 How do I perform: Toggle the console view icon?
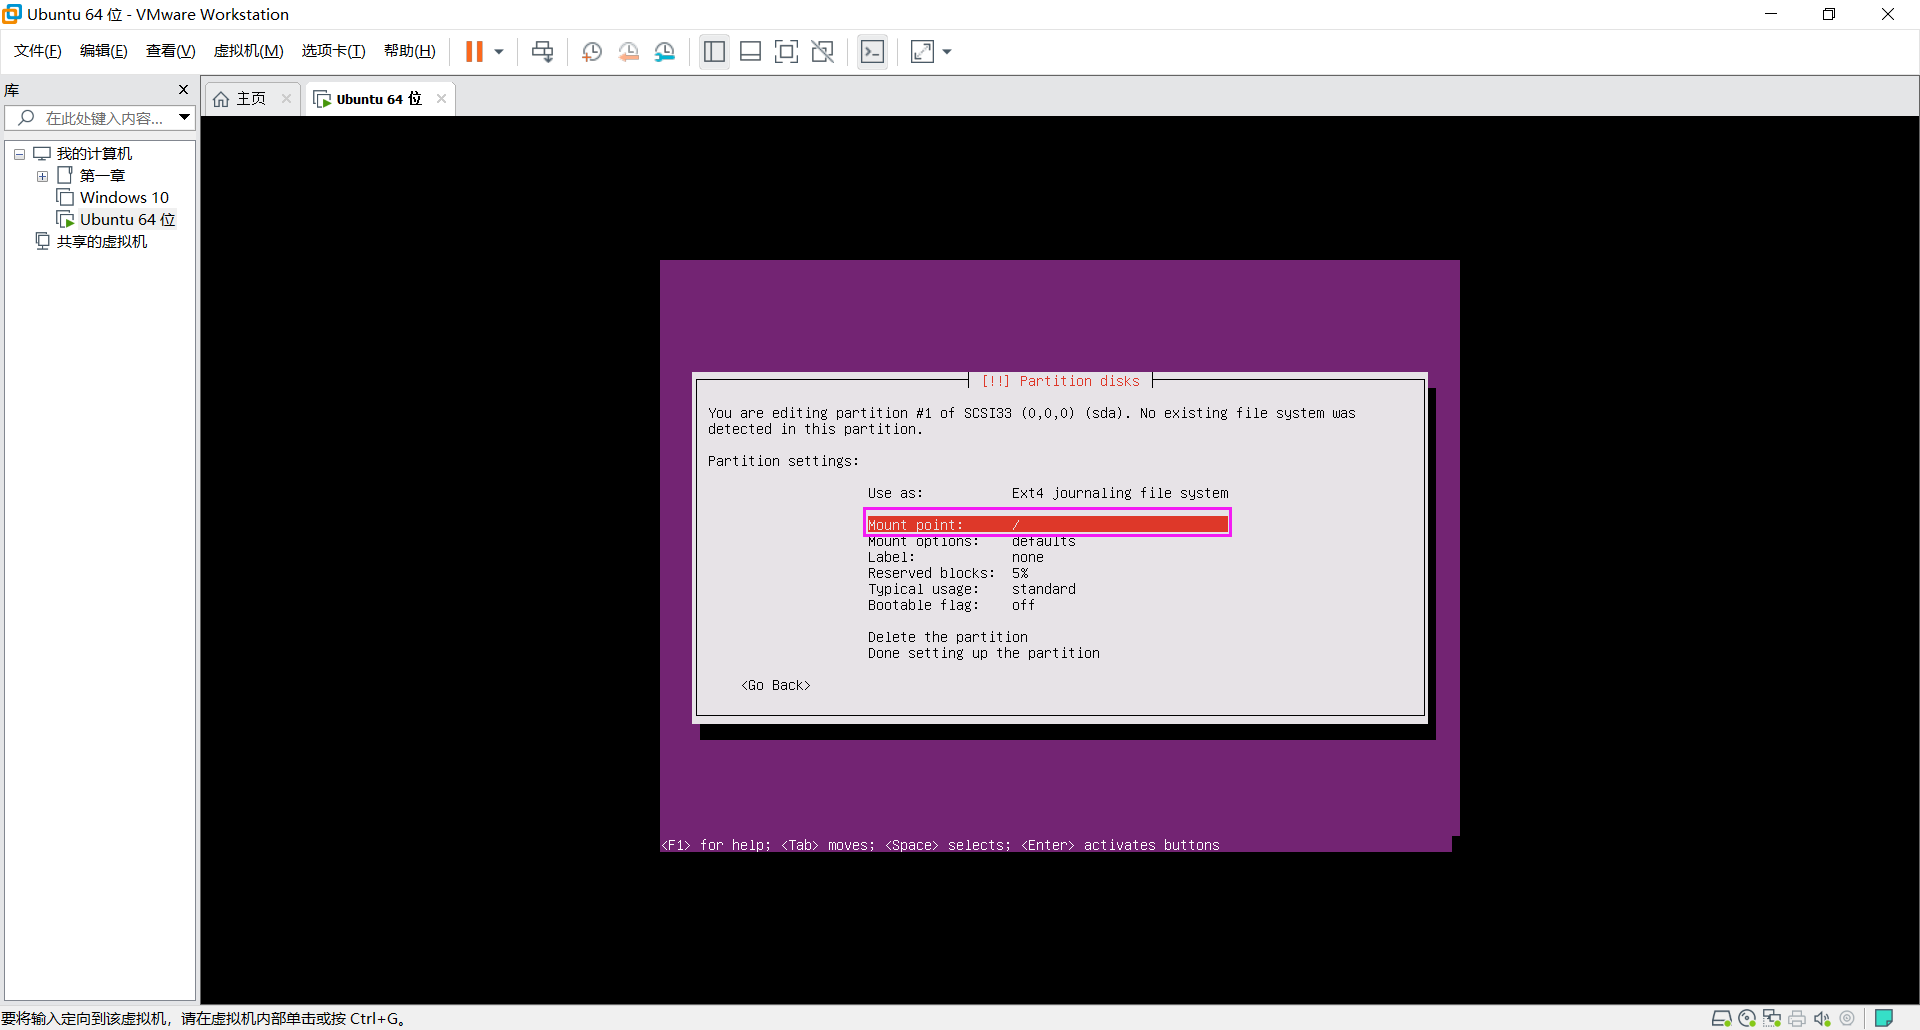point(872,52)
